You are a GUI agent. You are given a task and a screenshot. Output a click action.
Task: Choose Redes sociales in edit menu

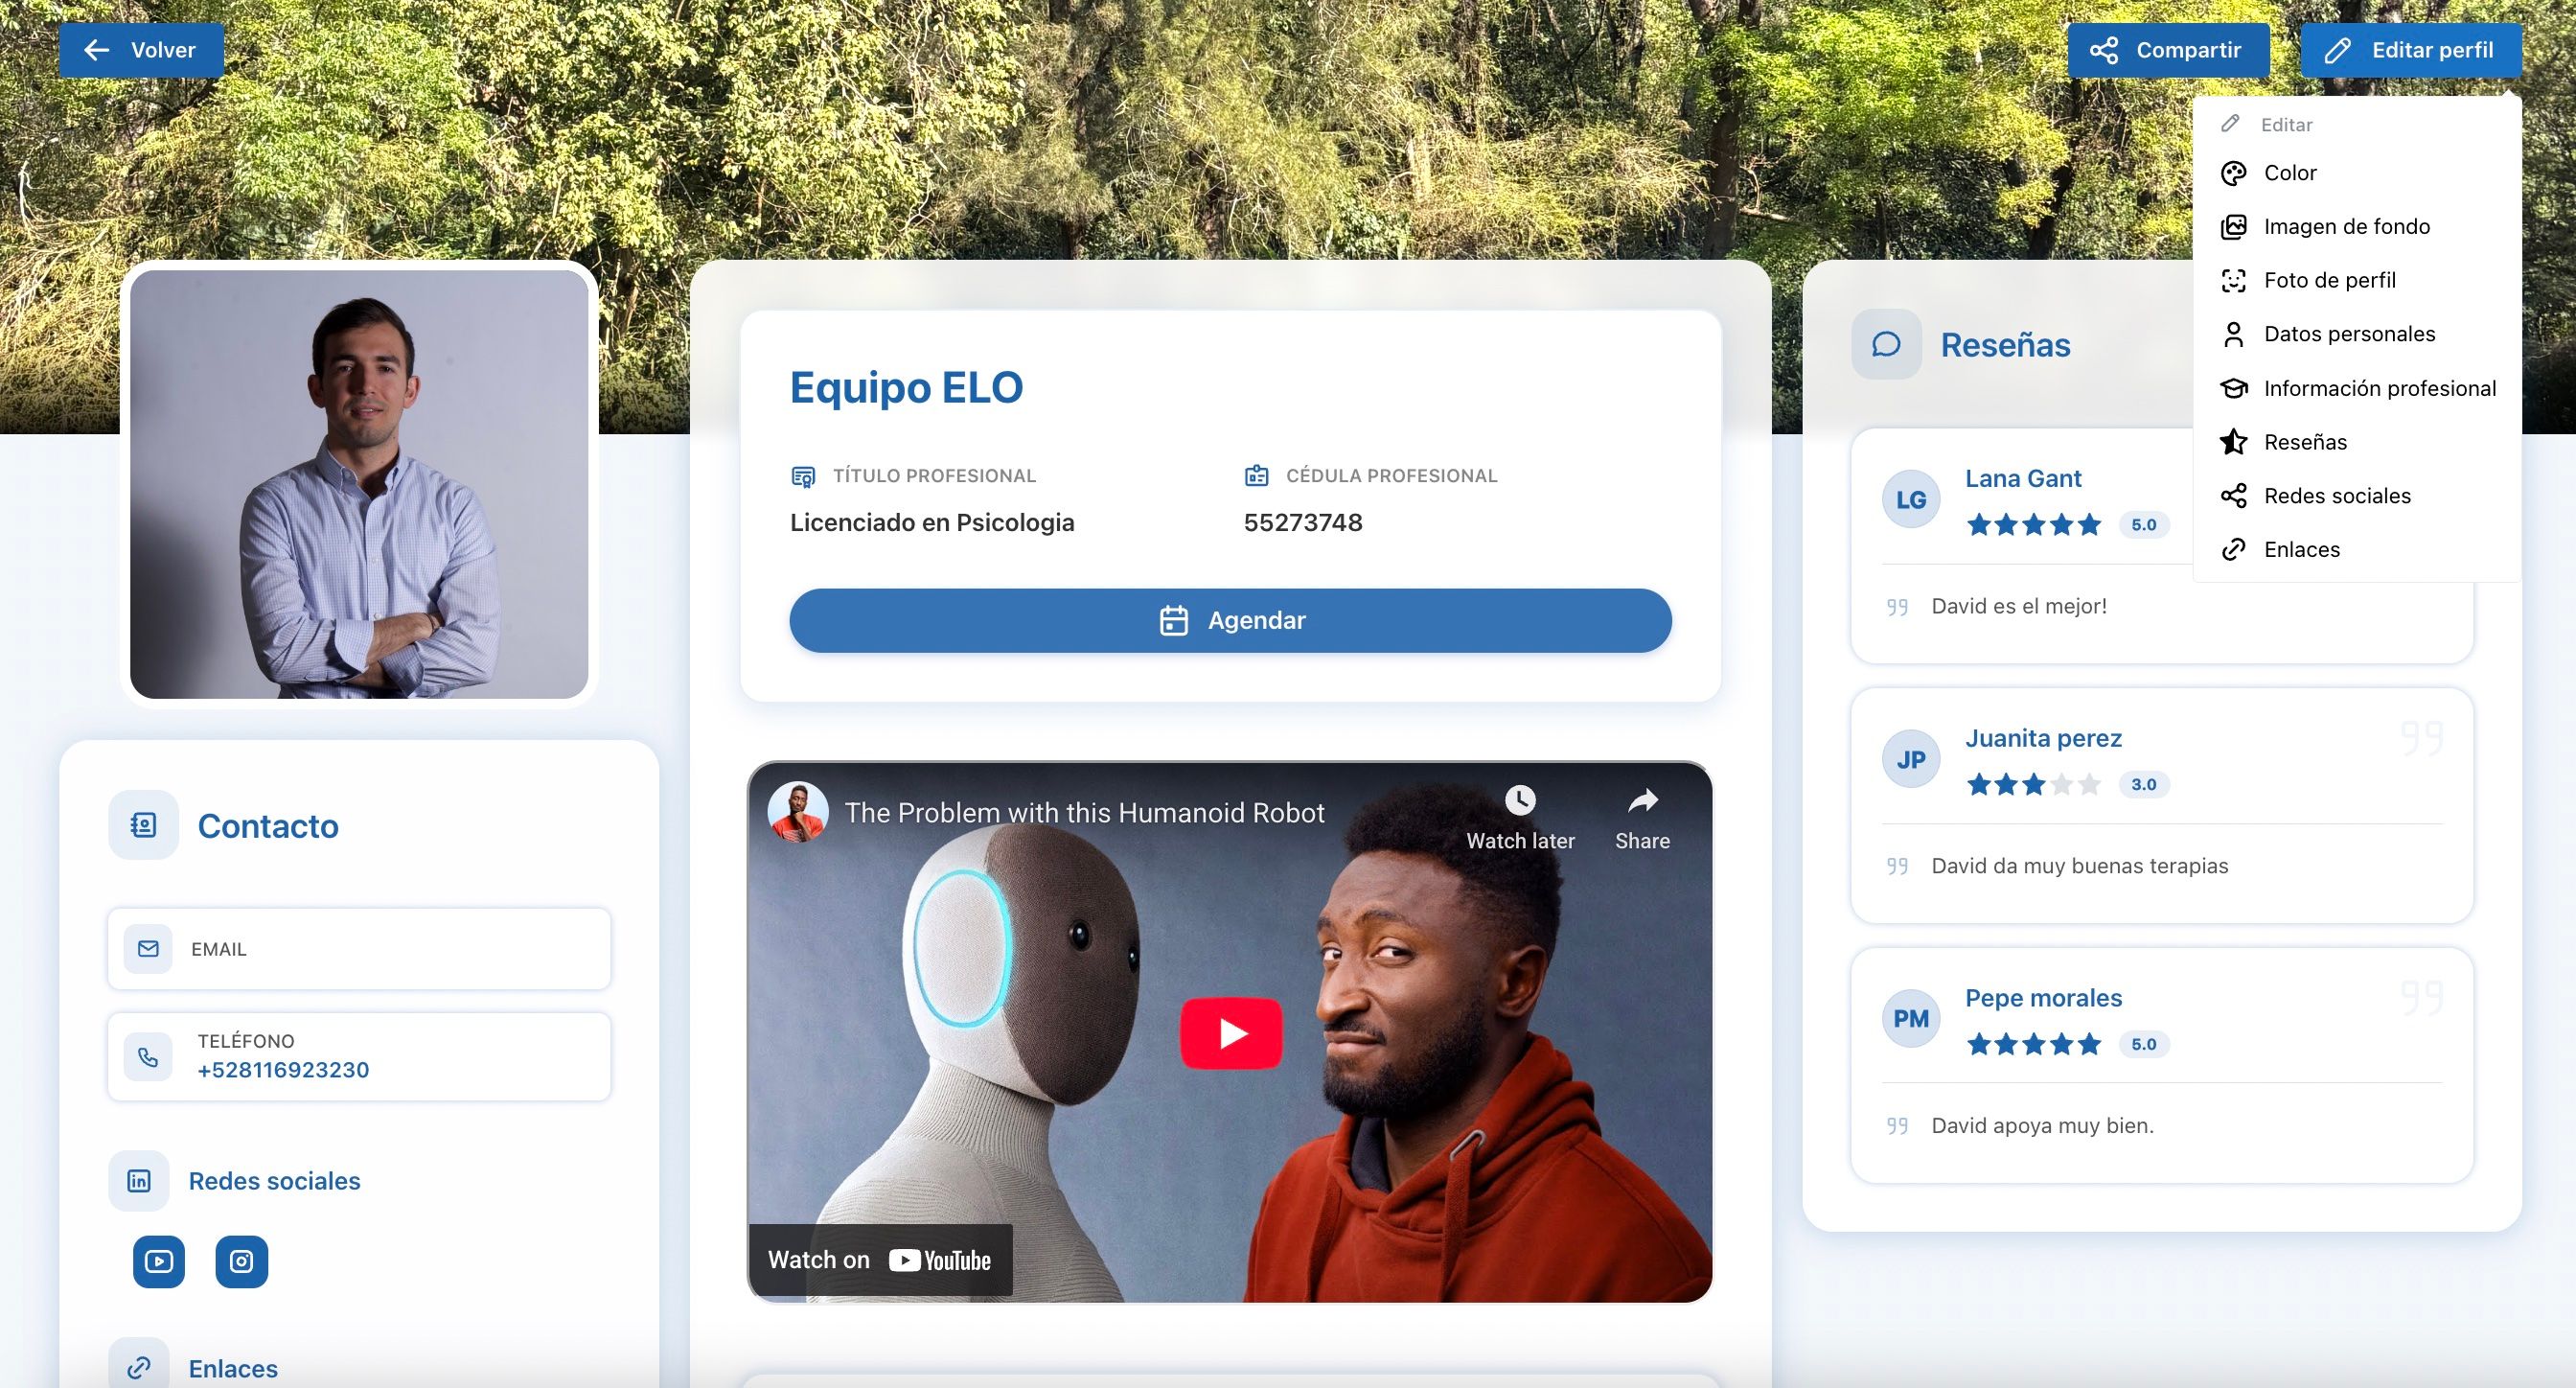[2336, 496]
